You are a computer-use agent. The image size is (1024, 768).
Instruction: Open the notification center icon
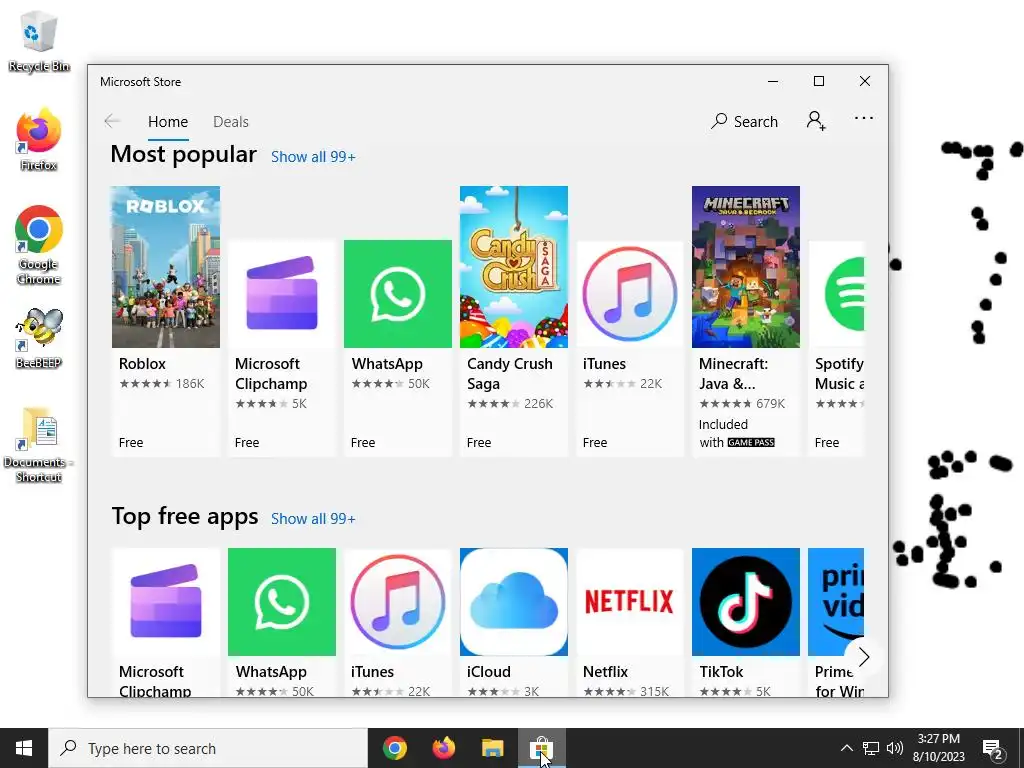[993, 748]
